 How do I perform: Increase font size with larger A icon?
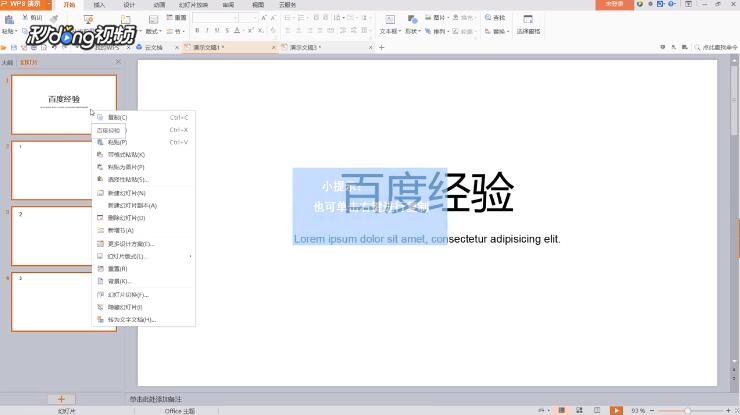point(263,17)
